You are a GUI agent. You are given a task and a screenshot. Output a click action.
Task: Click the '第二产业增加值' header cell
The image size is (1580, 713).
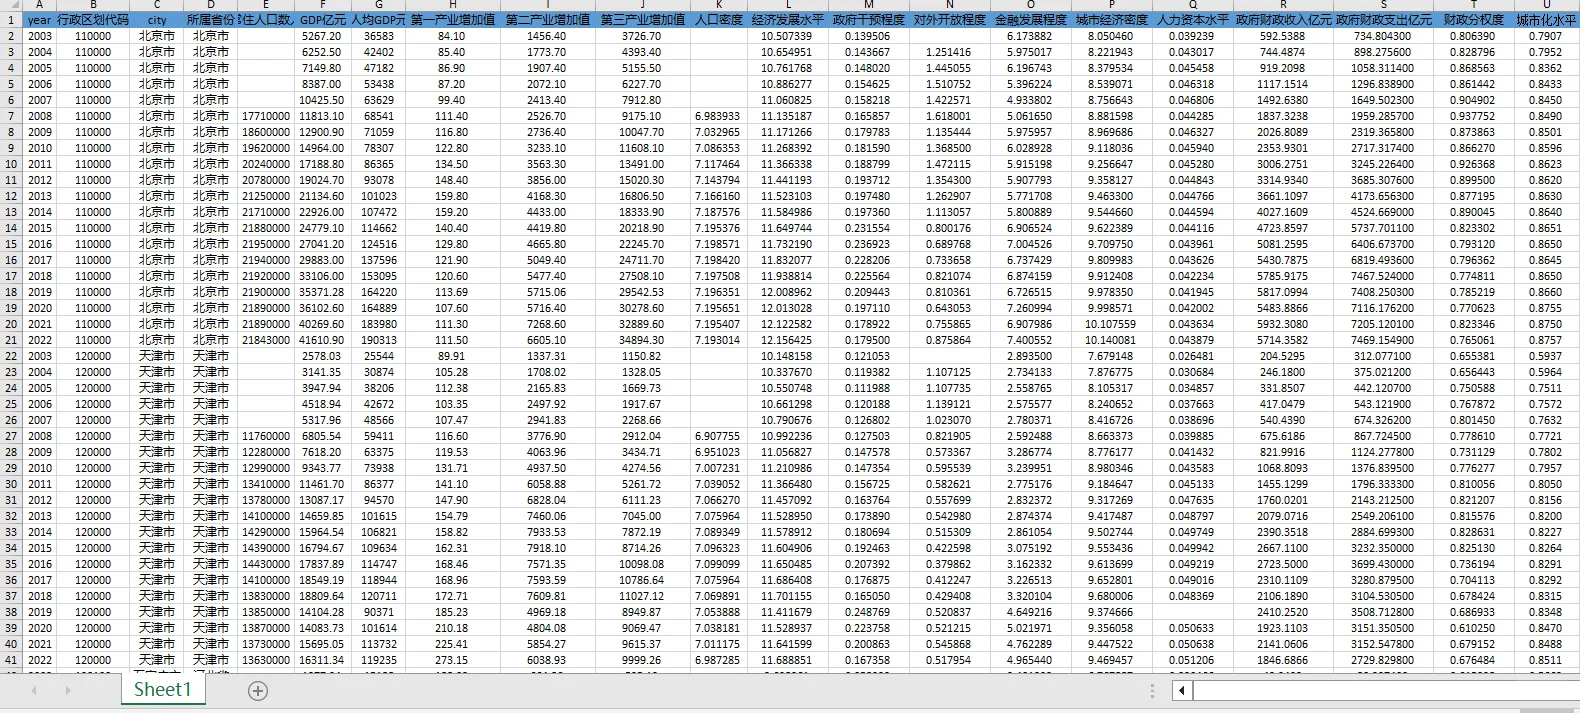point(547,20)
